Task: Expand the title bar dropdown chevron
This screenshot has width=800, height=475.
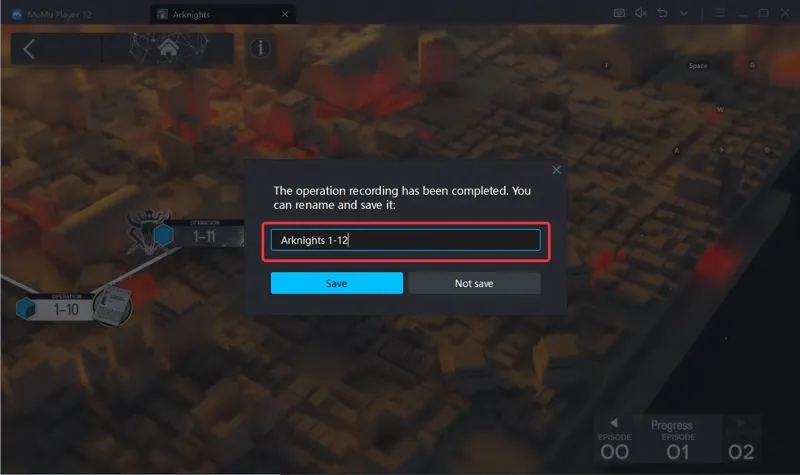Action: tap(684, 13)
